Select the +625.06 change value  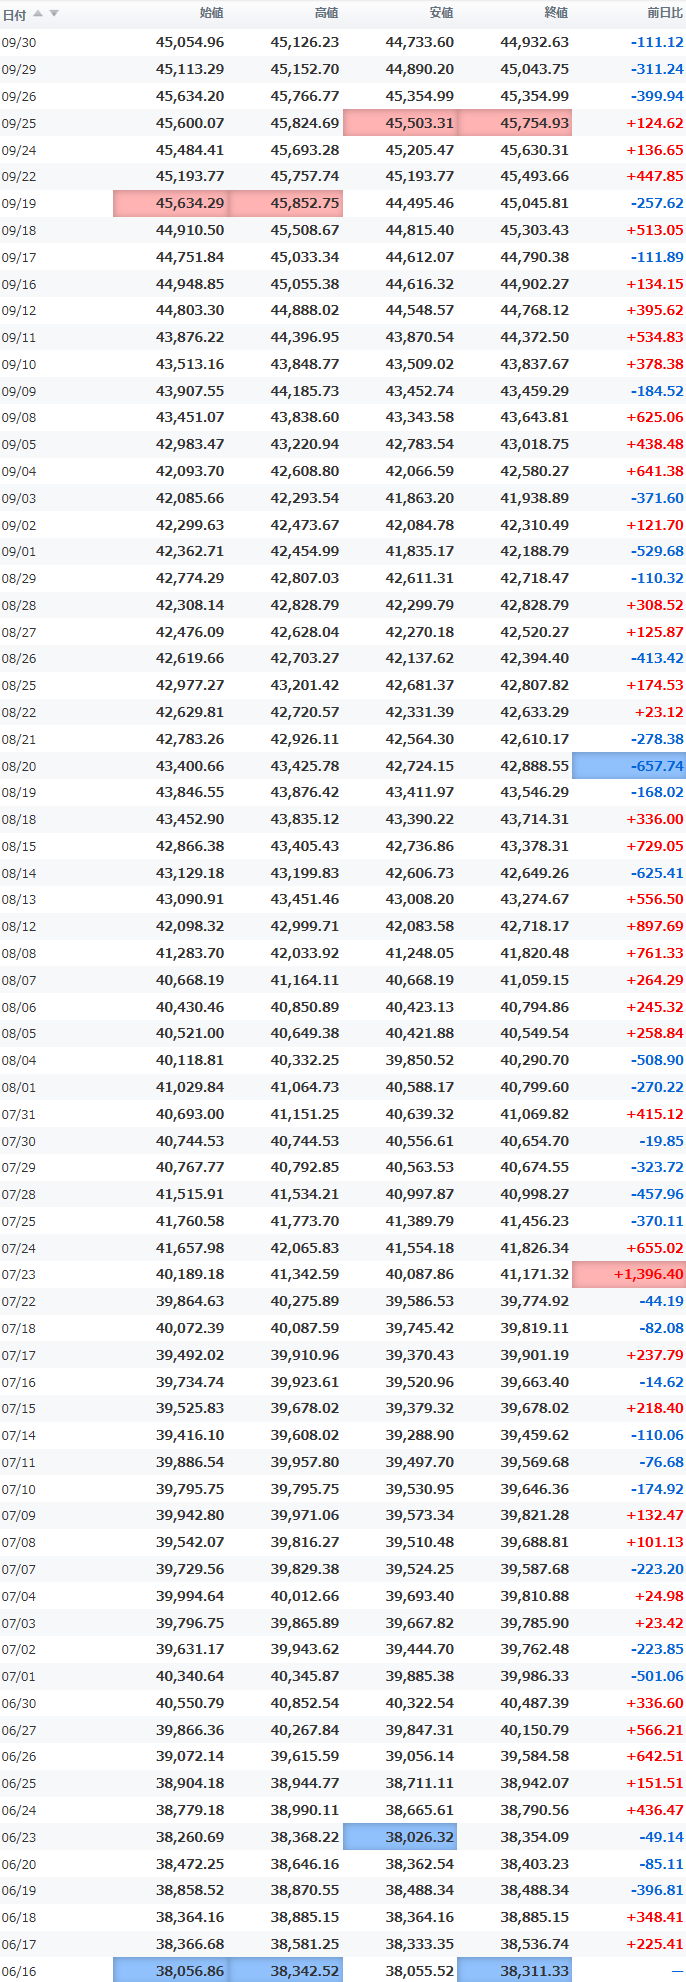[655, 417]
